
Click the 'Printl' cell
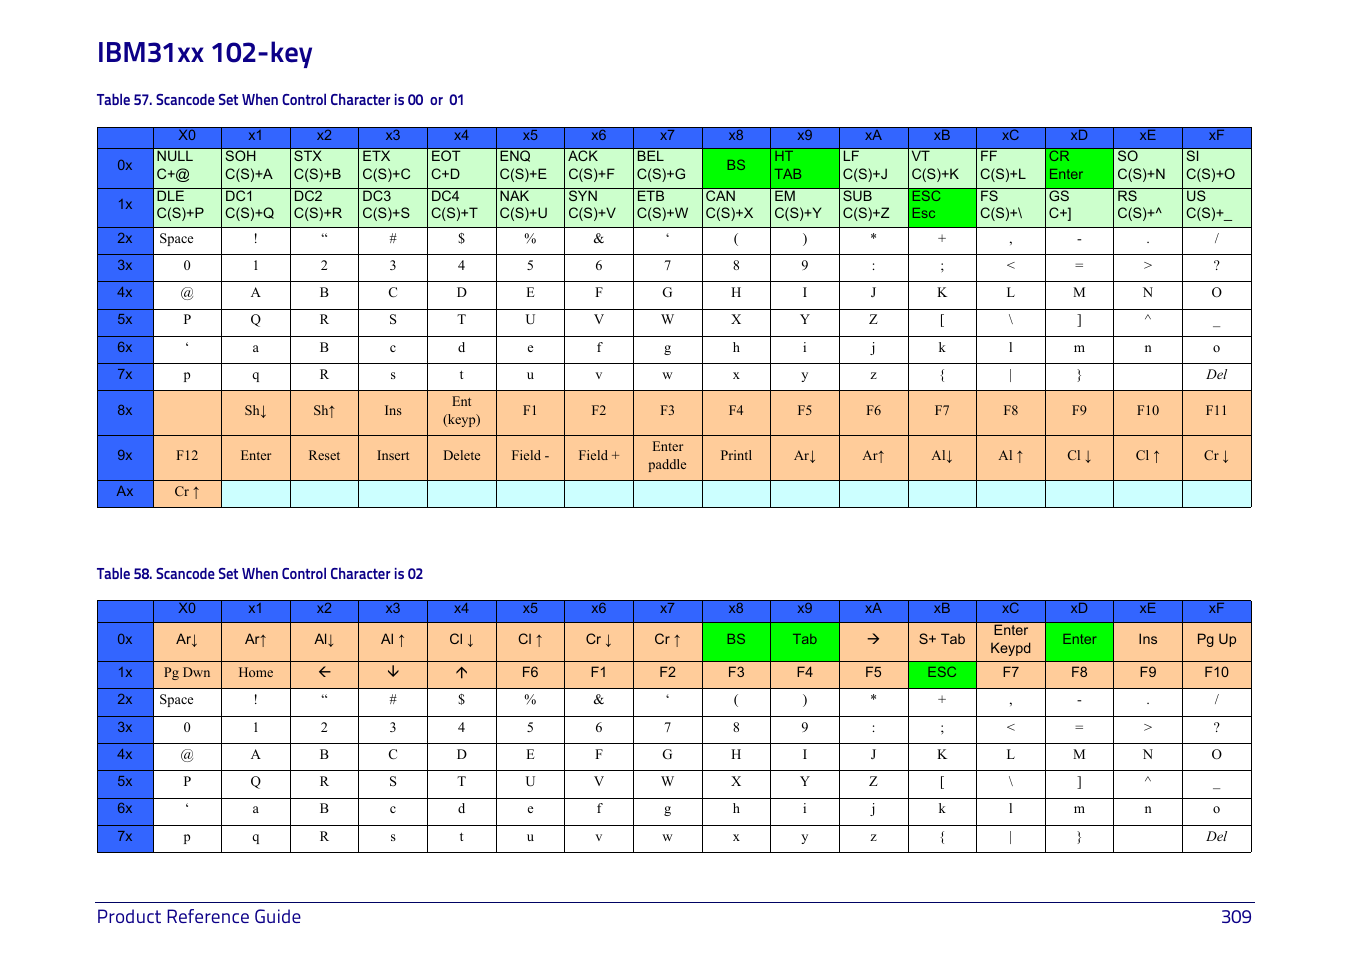click(736, 456)
